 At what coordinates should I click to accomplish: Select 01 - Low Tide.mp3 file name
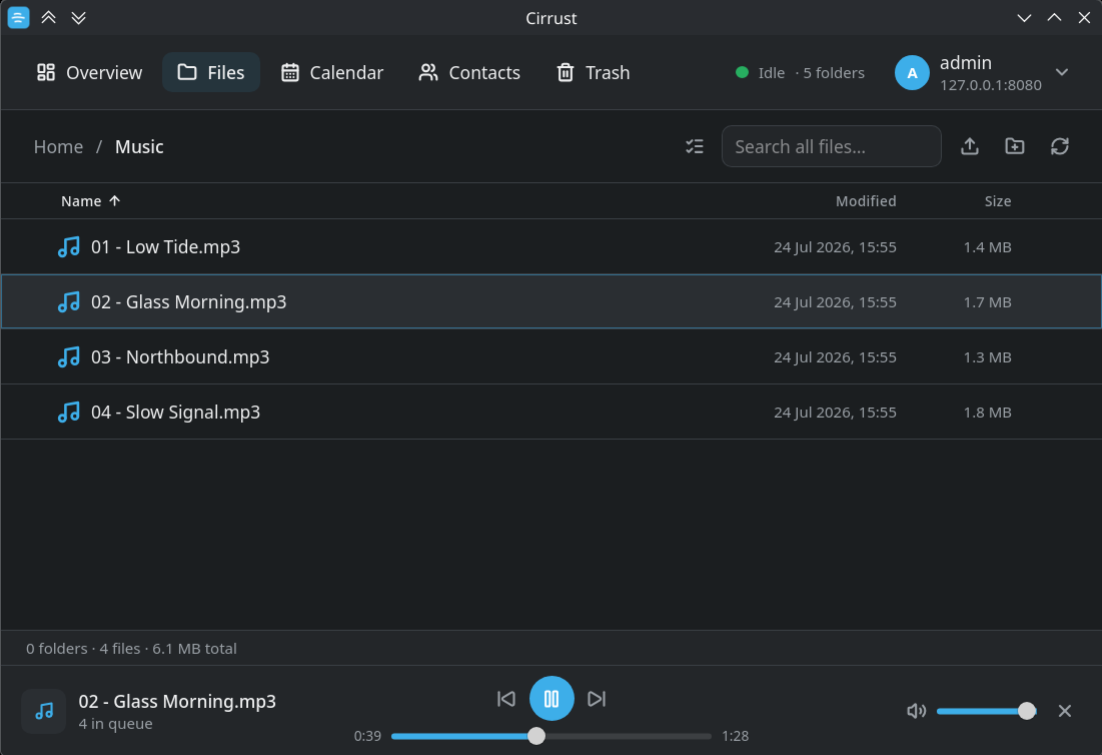166,247
